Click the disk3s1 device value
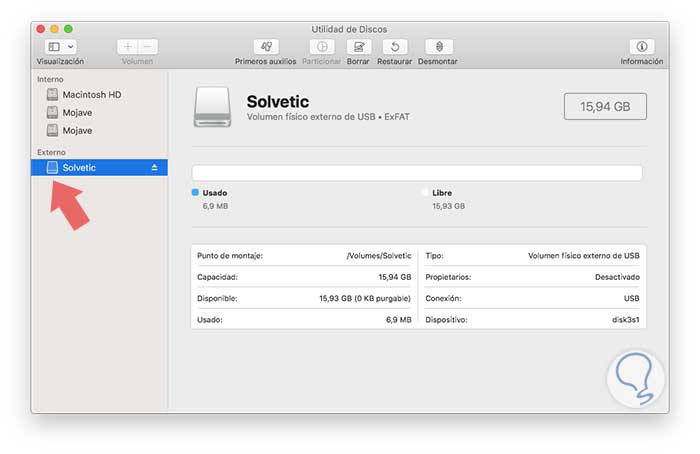 625,320
